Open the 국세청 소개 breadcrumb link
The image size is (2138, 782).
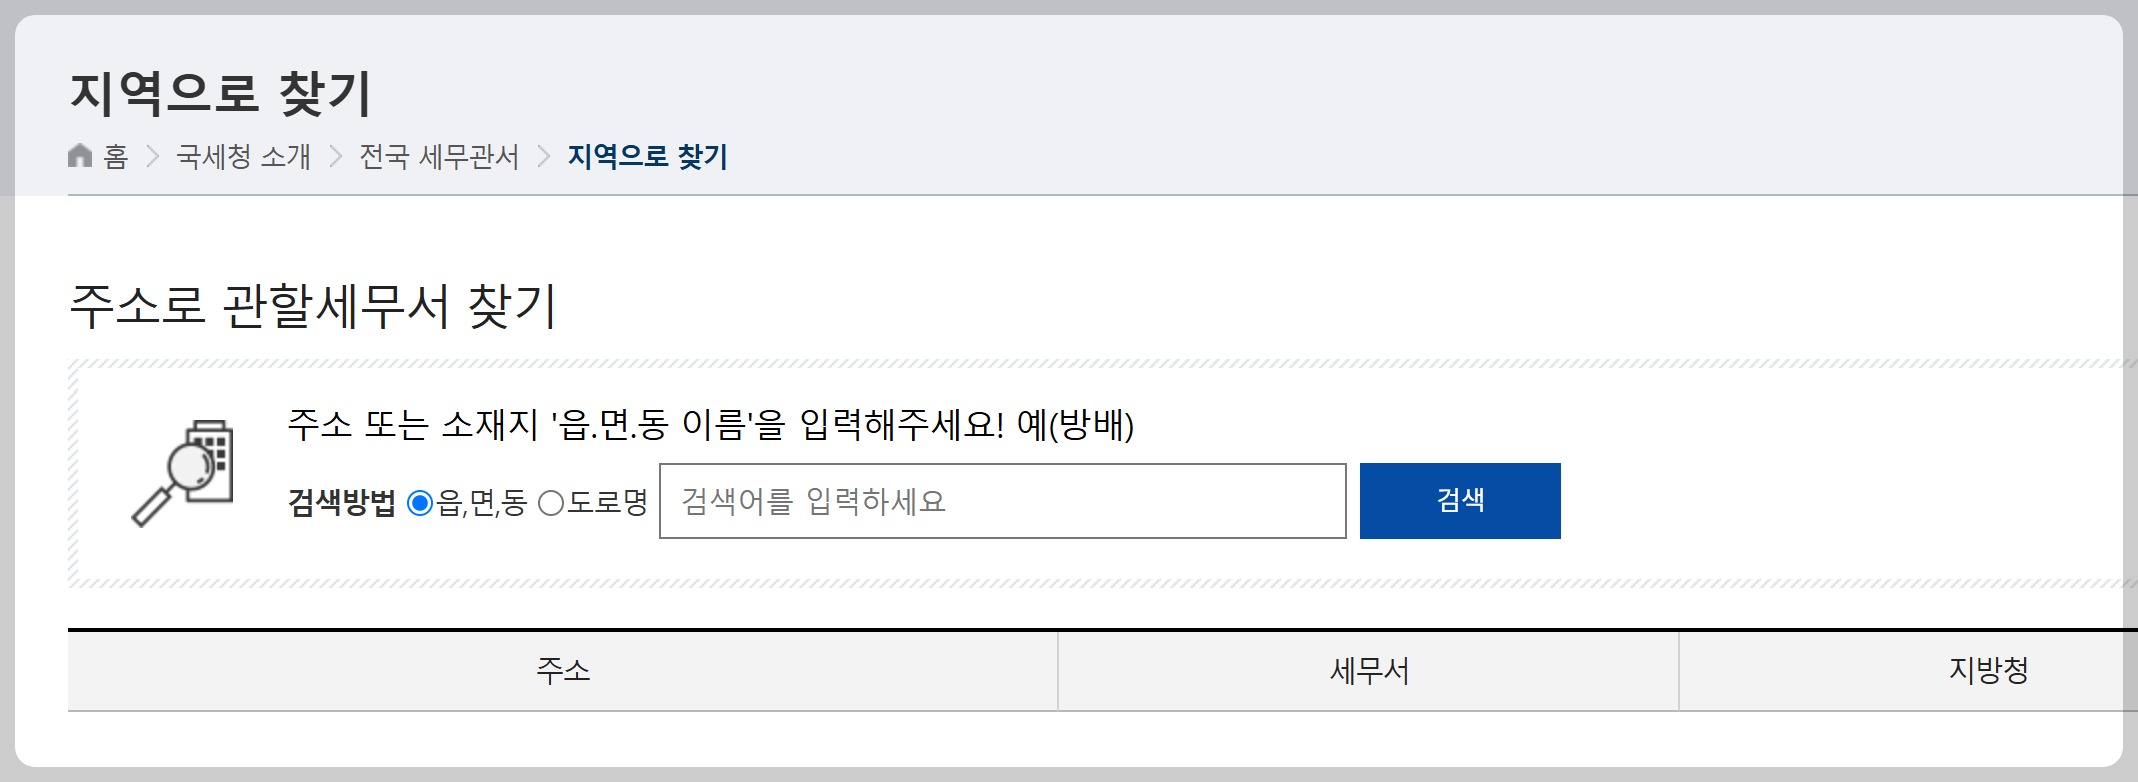click(x=244, y=156)
